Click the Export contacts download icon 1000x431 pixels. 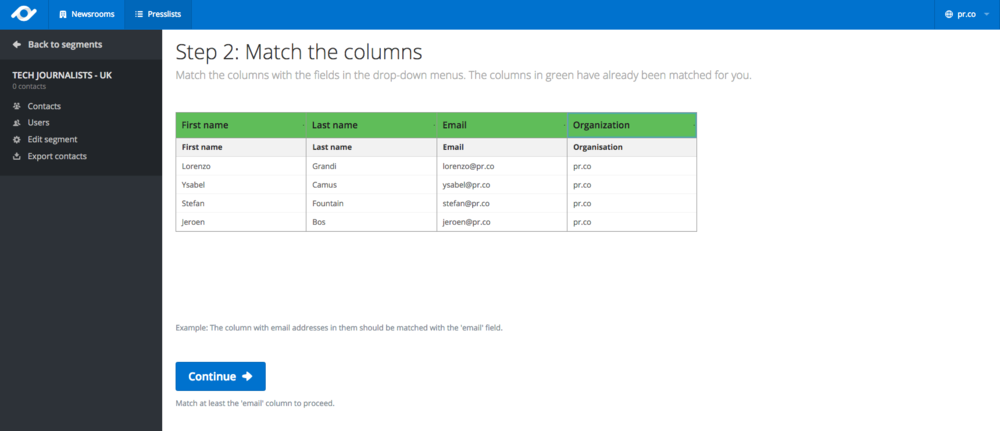coord(17,156)
